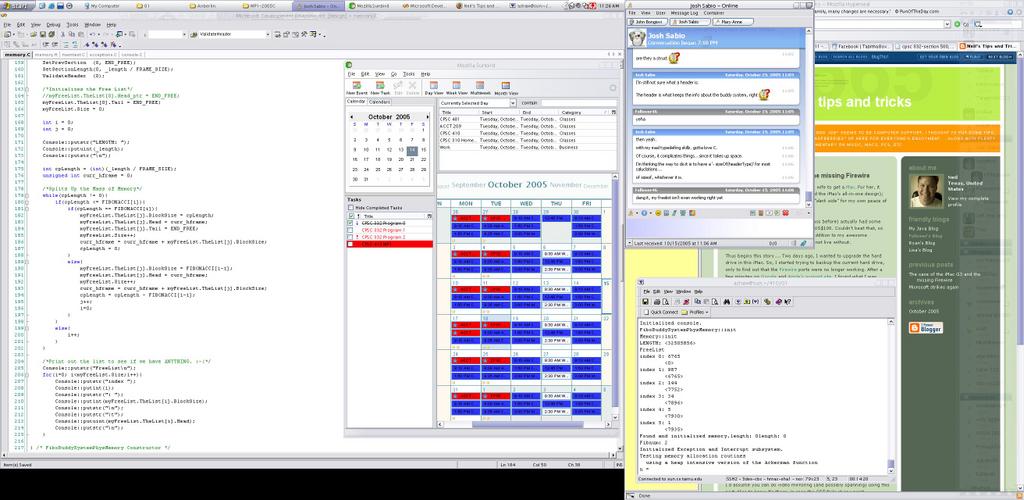
Task: Click the Blogger badge icon
Action: coord(925,328)
